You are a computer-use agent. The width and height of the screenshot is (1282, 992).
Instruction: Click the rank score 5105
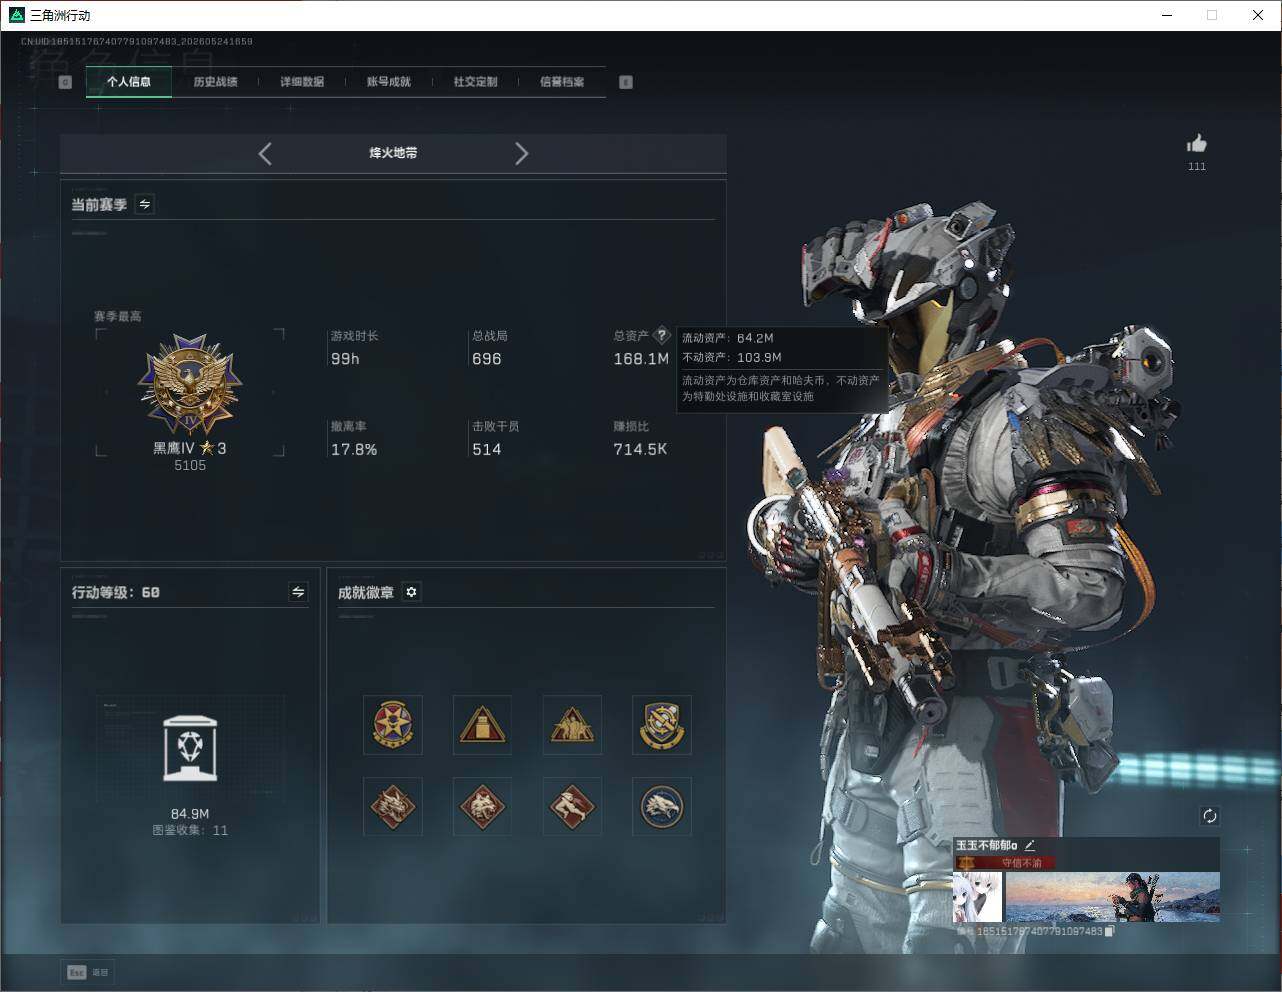(x=190, y=465)
